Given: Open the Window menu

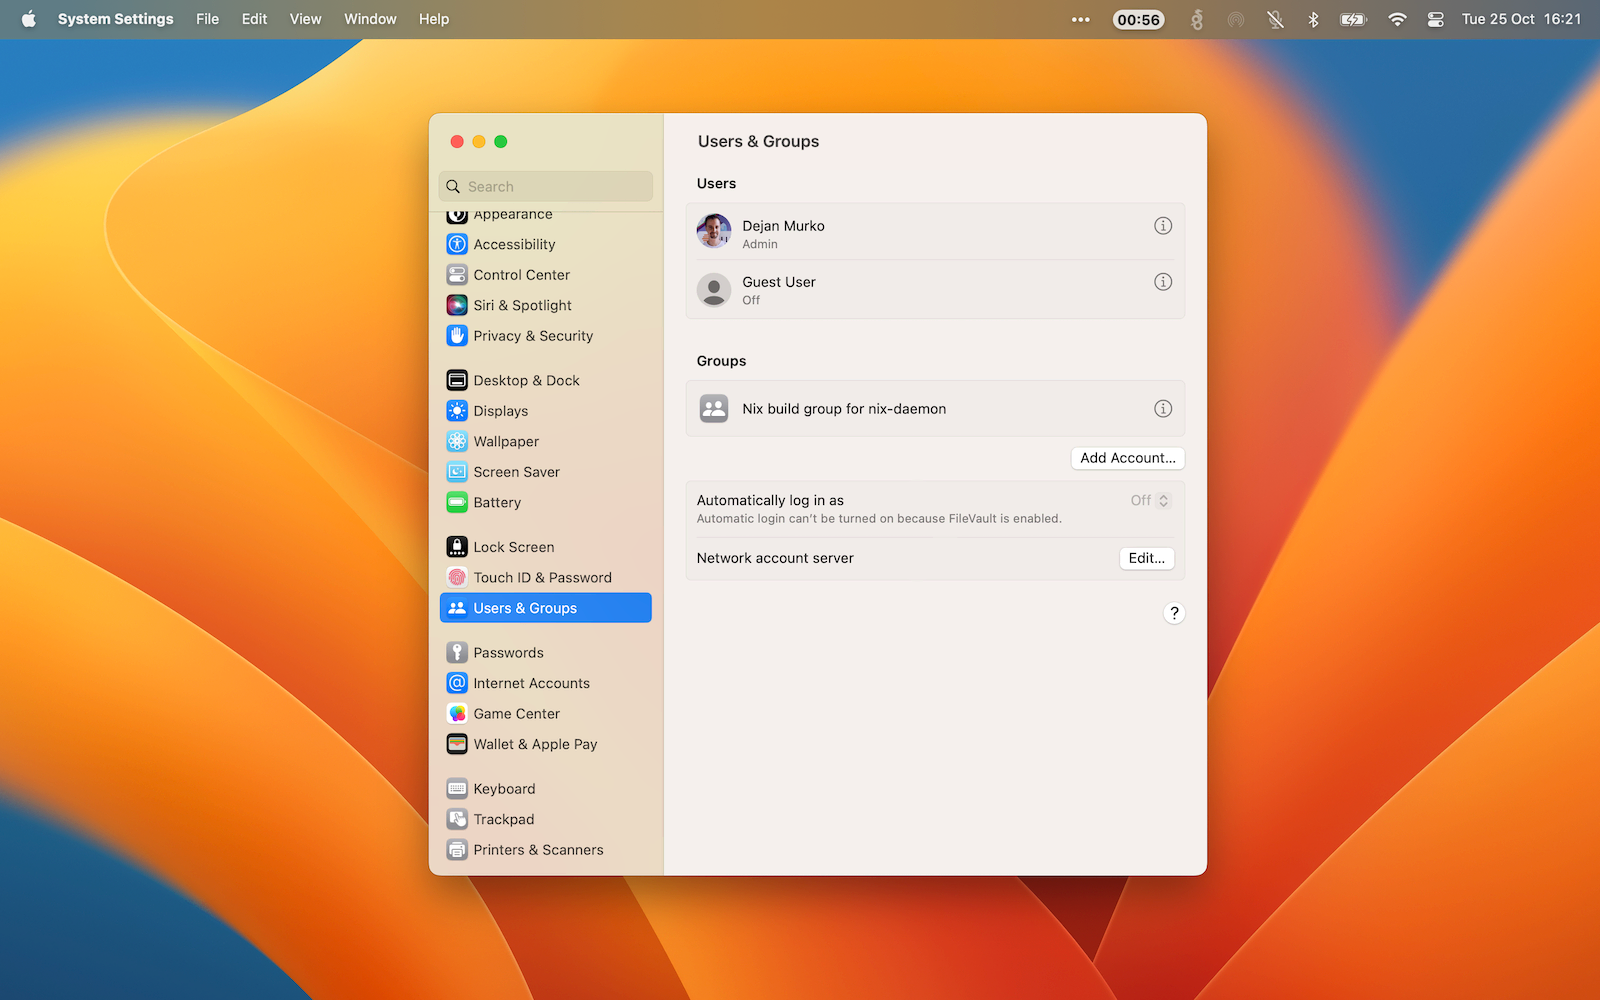Looking at the screenshot, I should point(370,19).
